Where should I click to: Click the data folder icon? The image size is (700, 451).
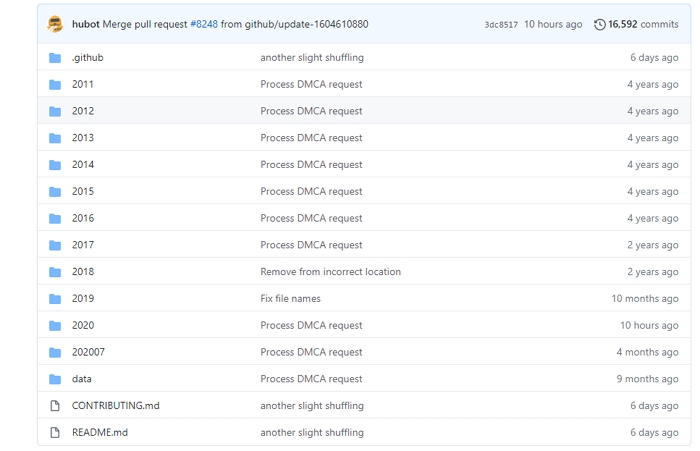click(55, 380)
